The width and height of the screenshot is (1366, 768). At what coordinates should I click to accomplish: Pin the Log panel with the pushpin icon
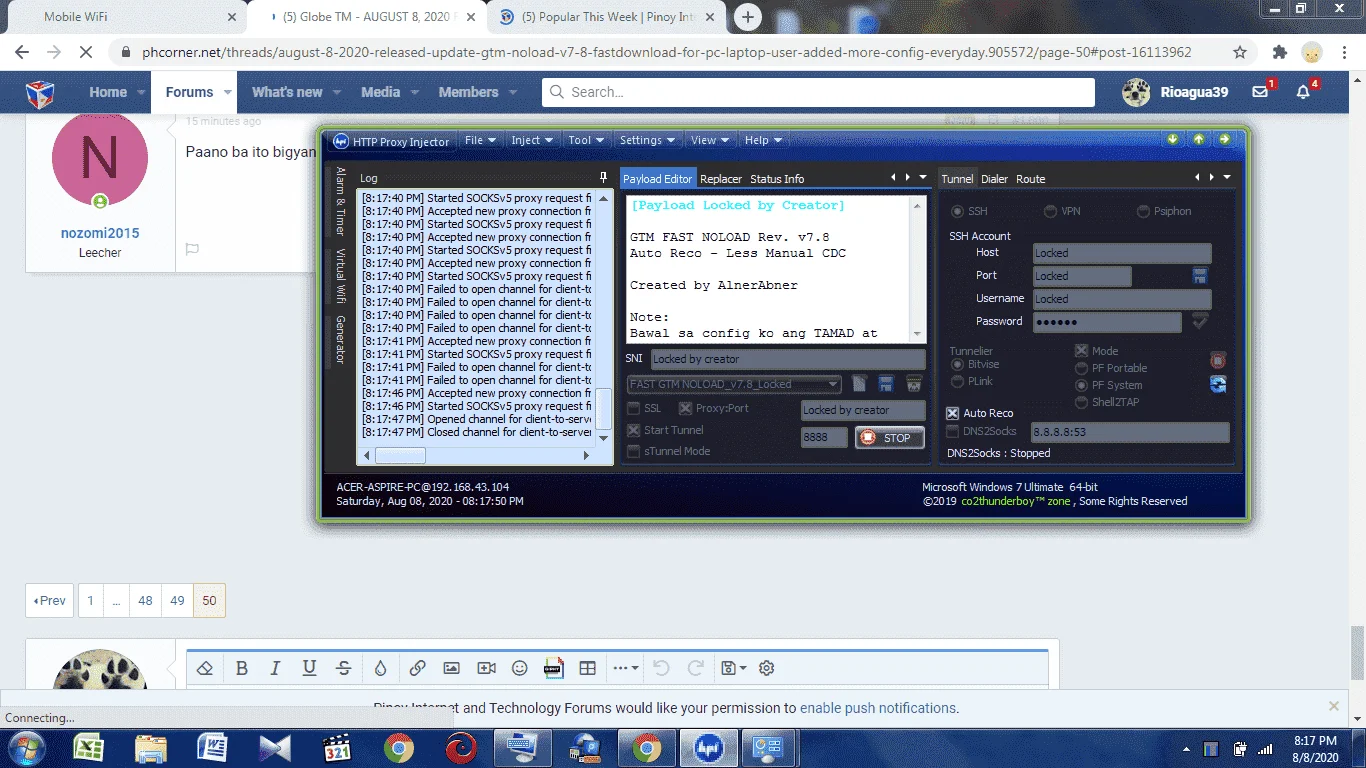[x=603, y=178]
